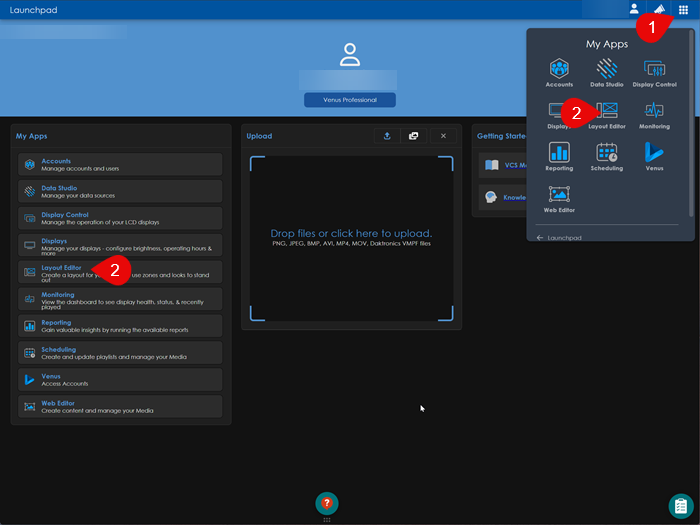Launch Data Studio from the apps popup grid
The image size is (700, 525).
coord(607,72)
